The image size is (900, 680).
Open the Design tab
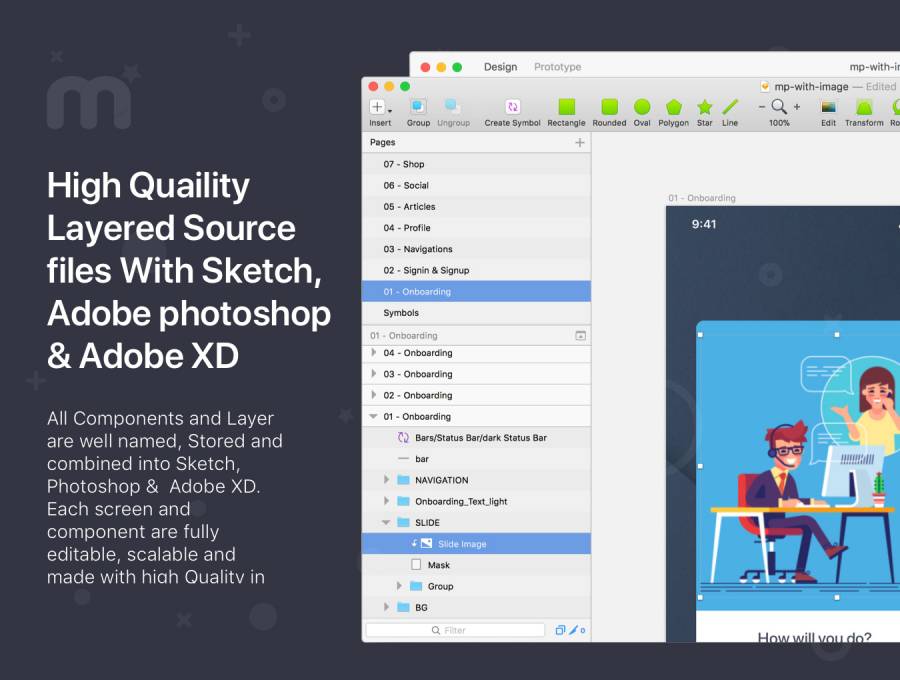[x=500, y=67]
